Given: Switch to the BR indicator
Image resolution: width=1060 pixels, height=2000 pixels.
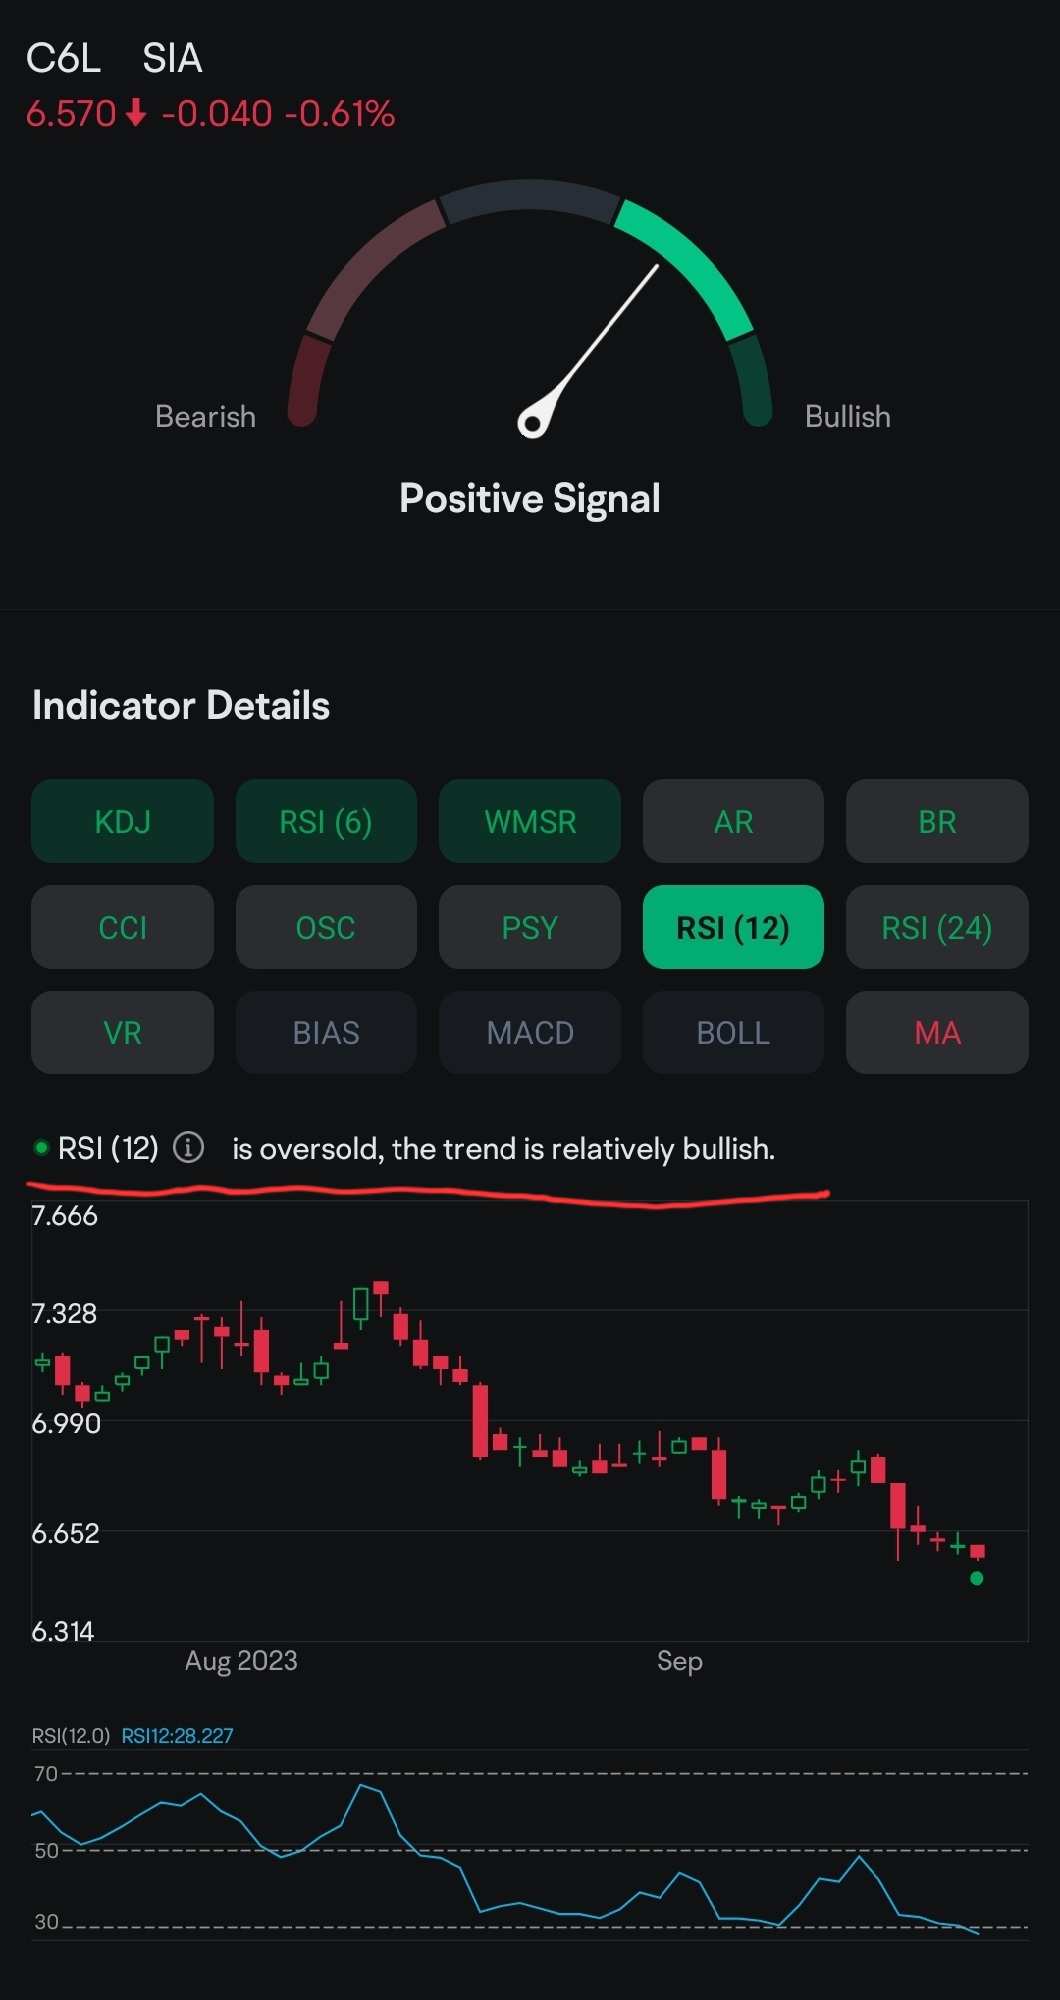Looking at the screenshot, I should point(937,821).
